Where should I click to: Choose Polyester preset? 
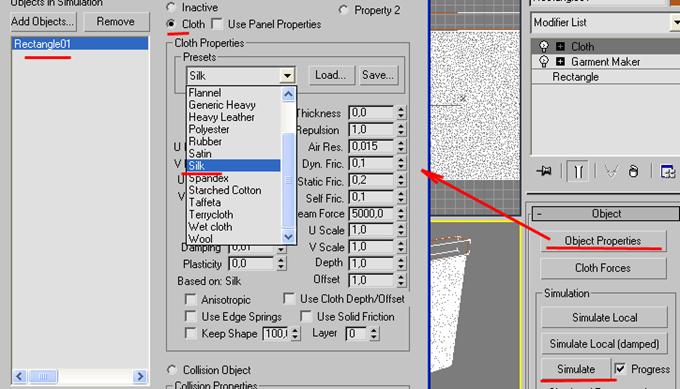tap(233, 129)
